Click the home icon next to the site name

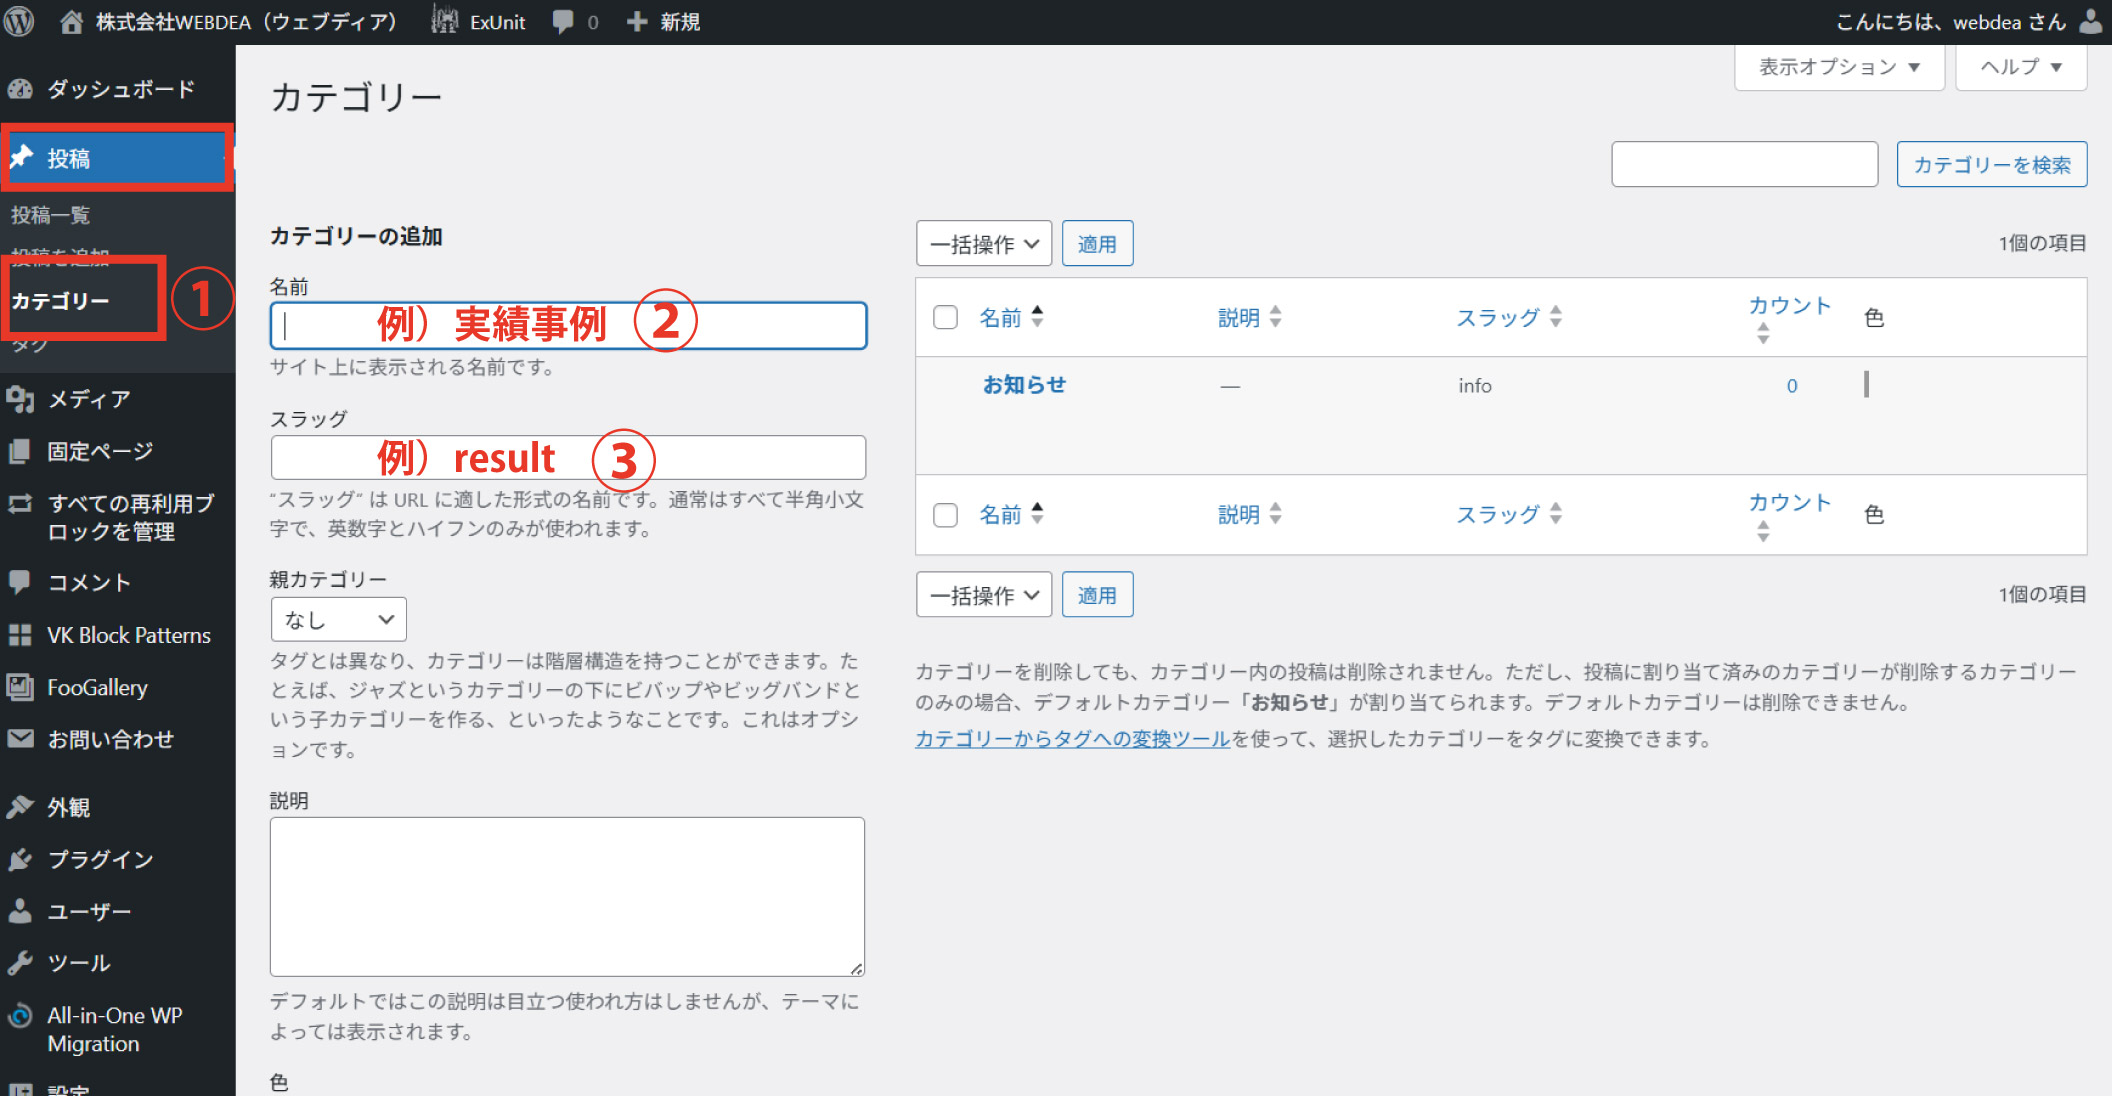[71, 21]
